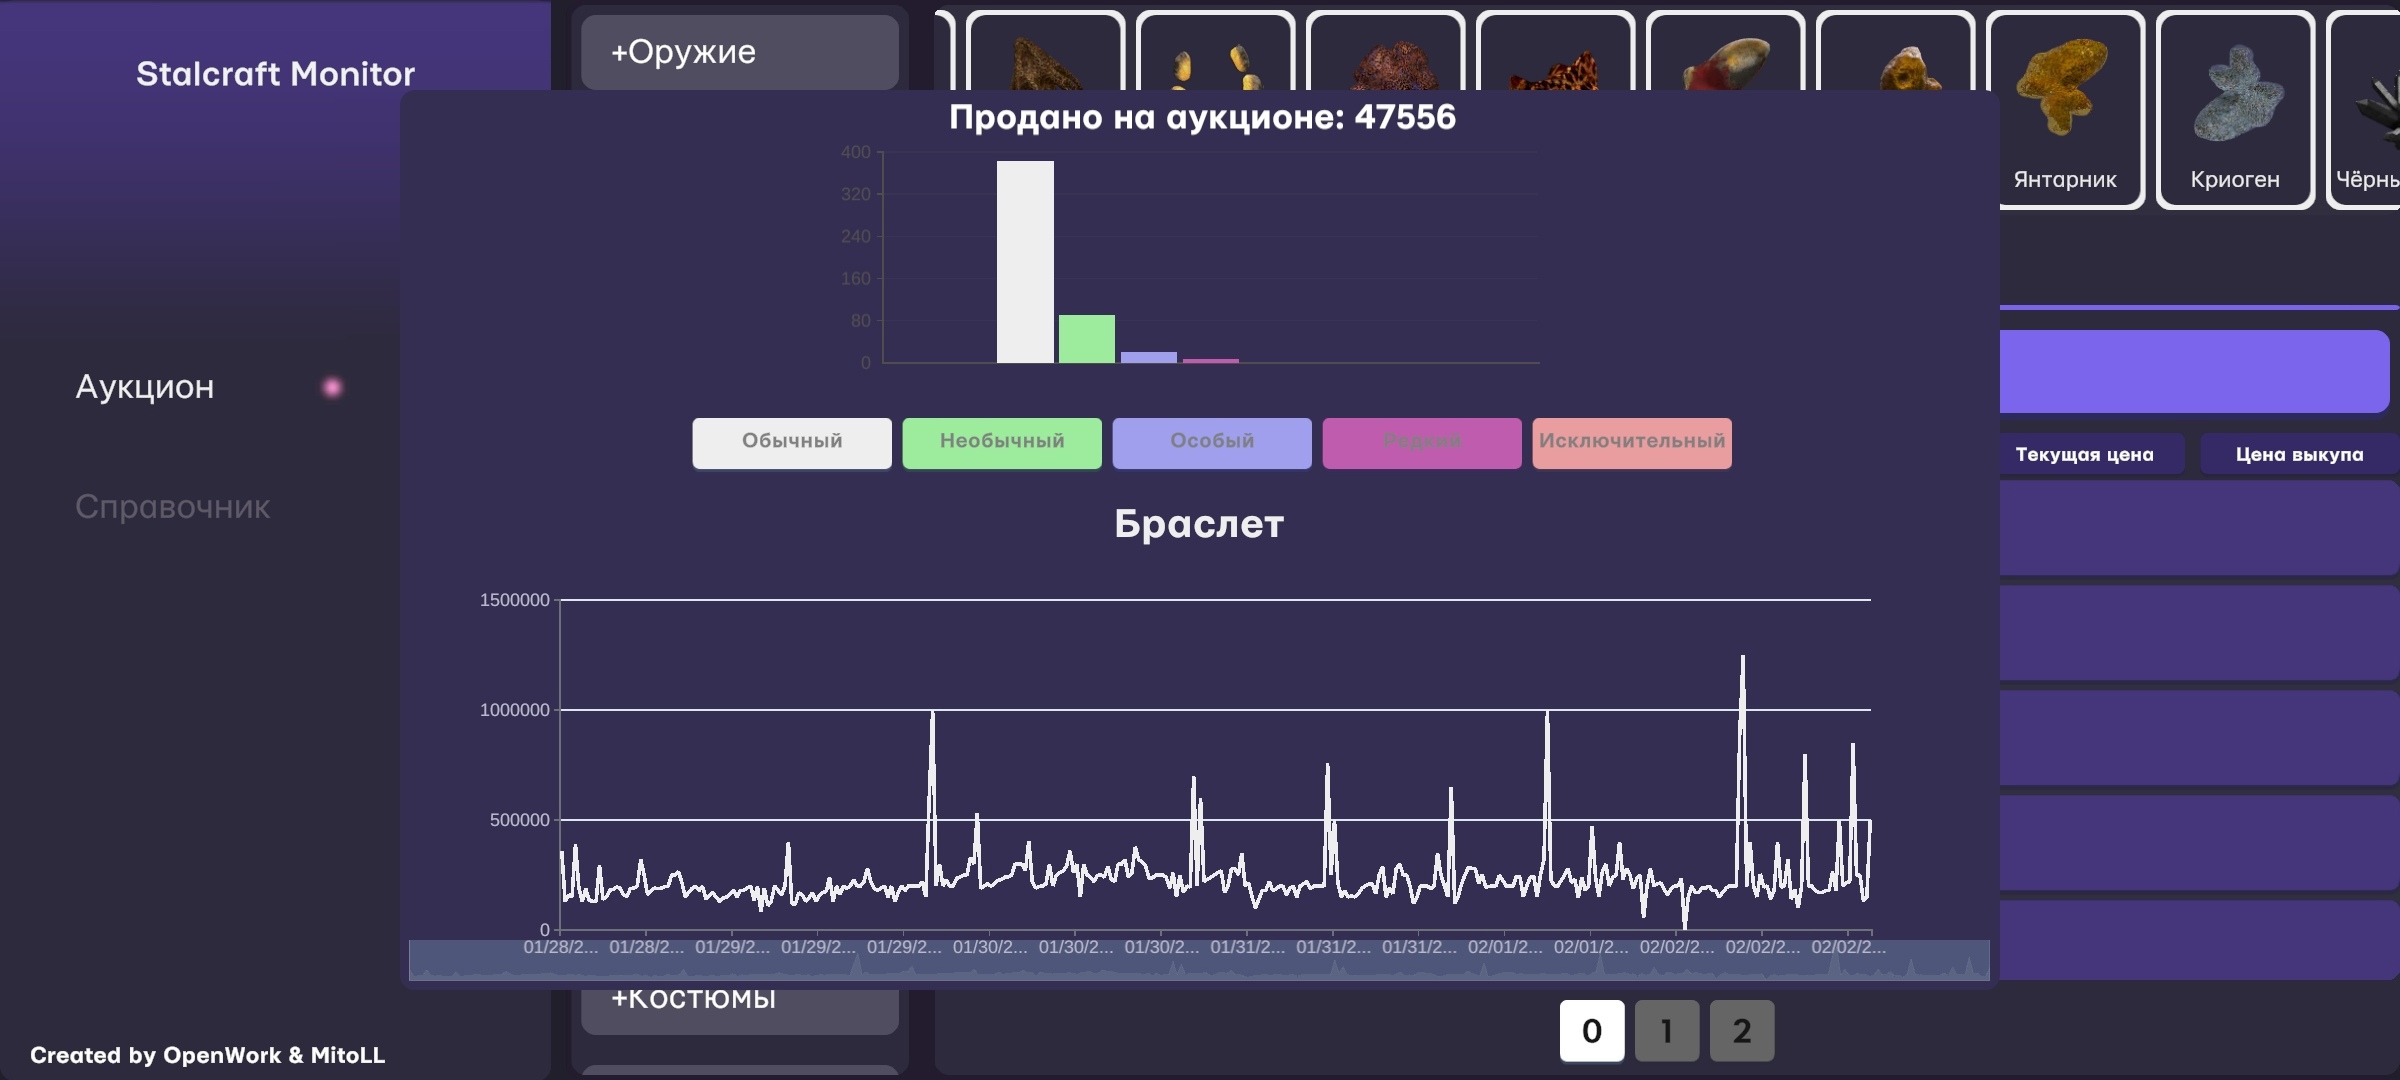Viewport: 2400px width, 1080px height.
Task: Open the Справочник section
Action: click(x=172, y=507)
